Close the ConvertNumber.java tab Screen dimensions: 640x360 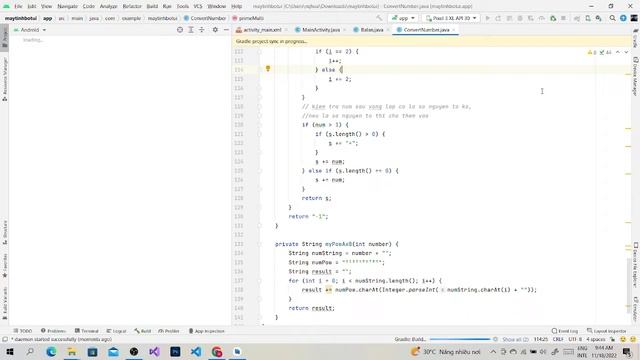[x=453, y=30]
